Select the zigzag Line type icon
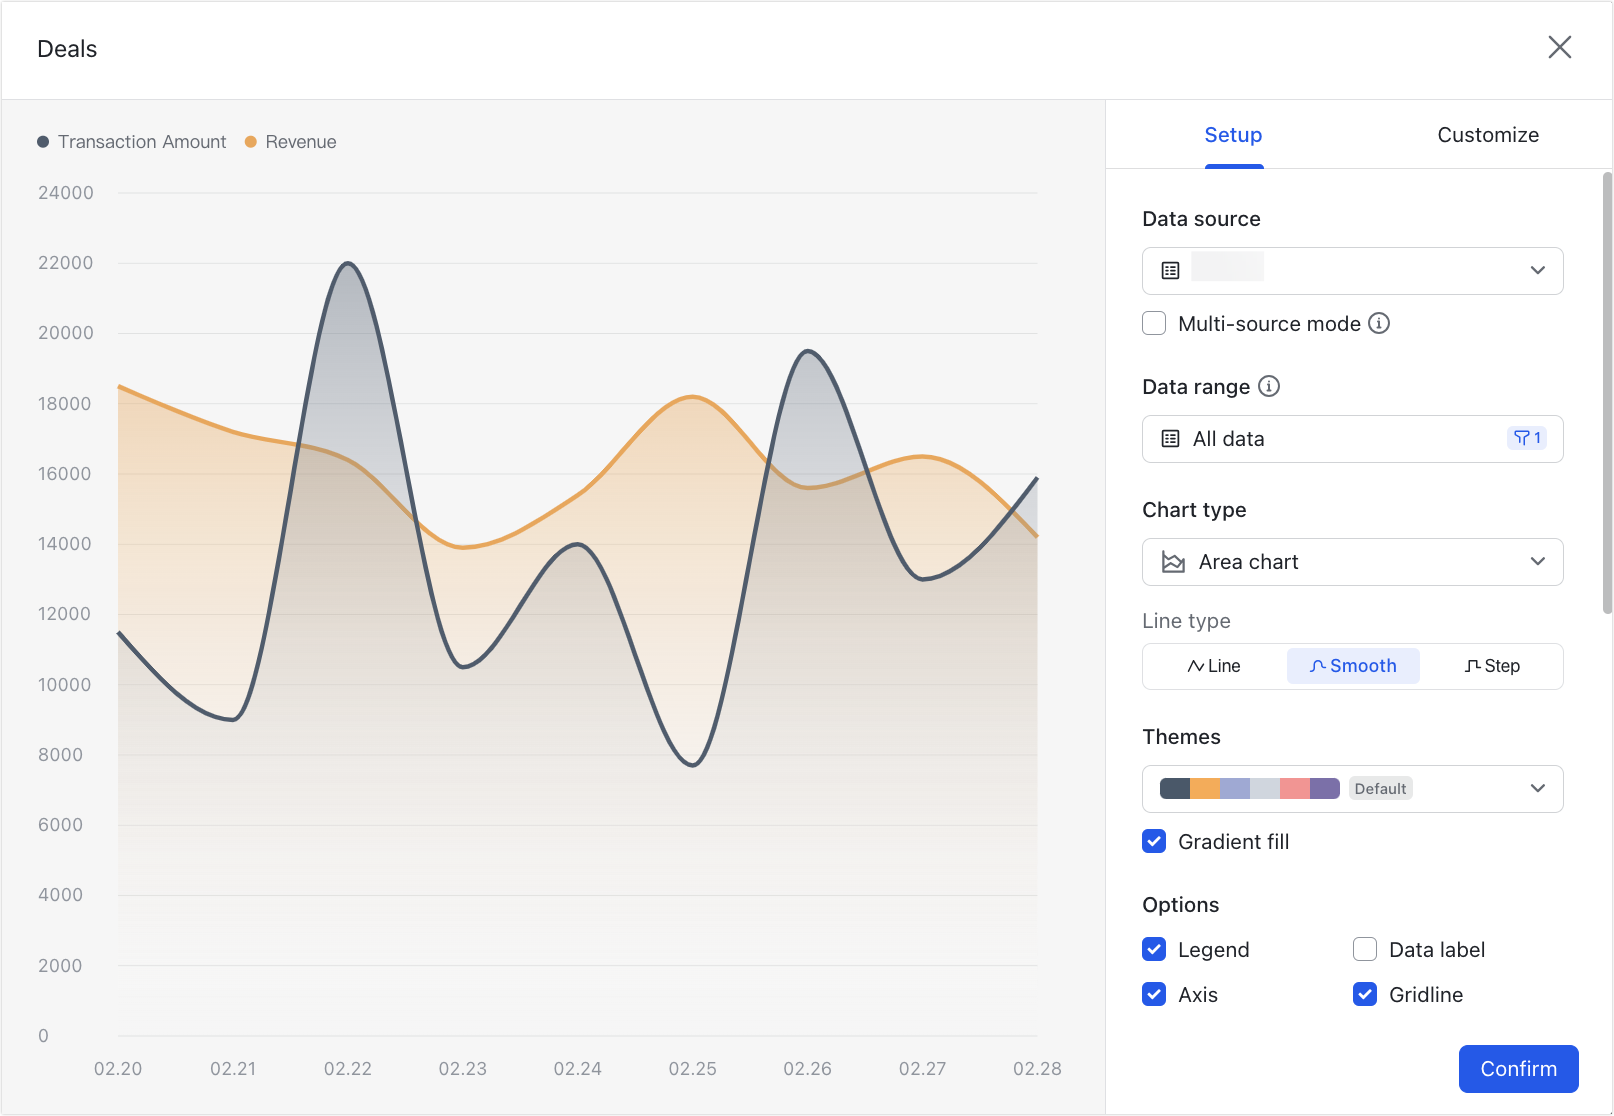 1196,665
